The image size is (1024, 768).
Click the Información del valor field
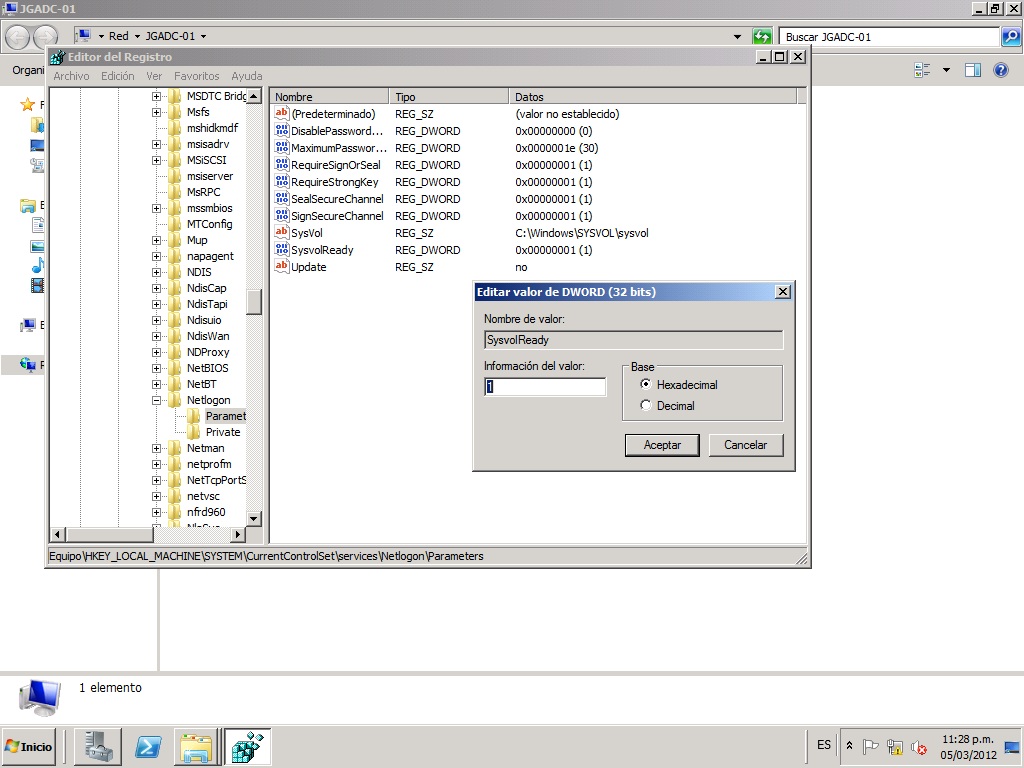point(545,387)
